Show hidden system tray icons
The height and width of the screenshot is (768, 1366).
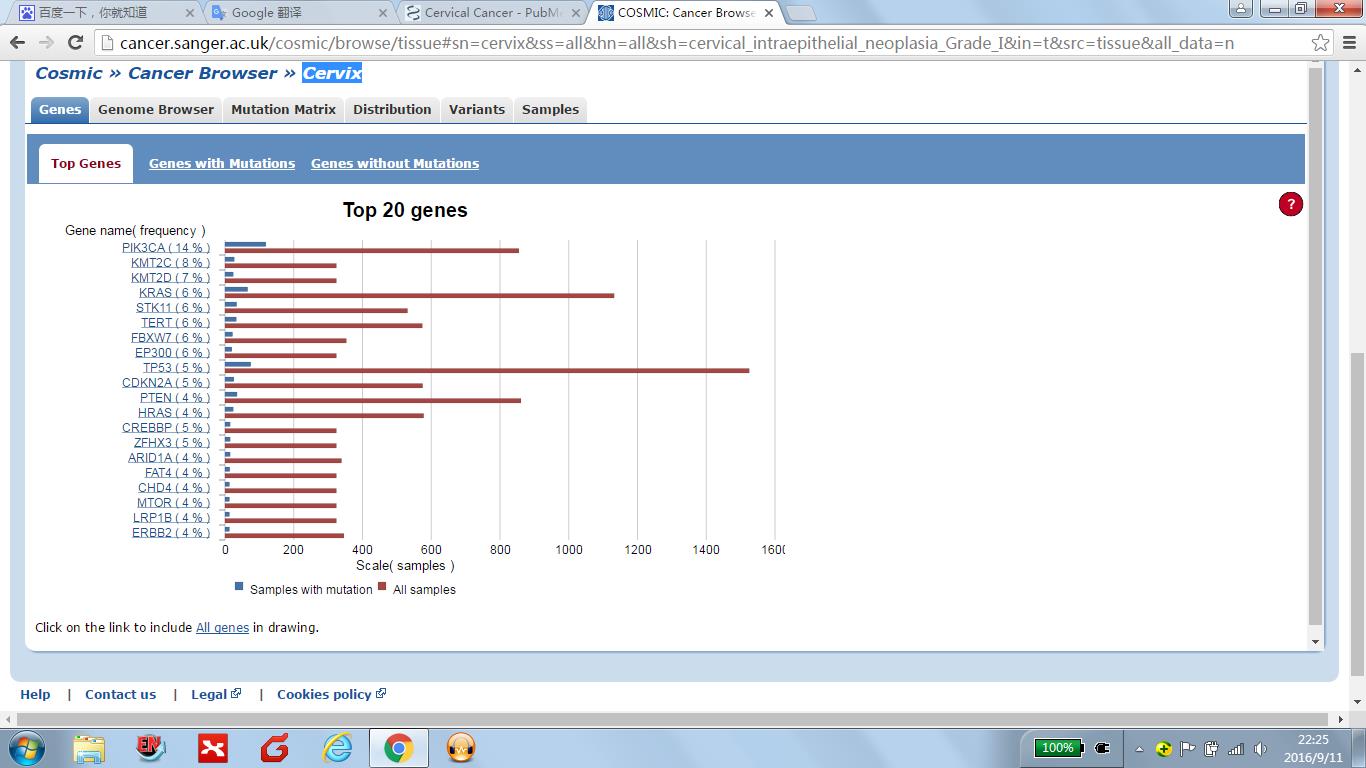(x=1139, y=749)
